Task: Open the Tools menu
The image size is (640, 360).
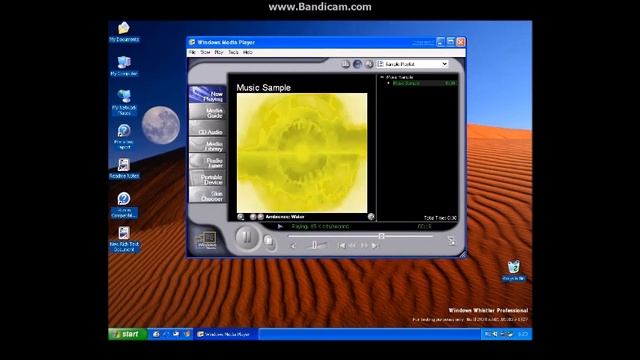Action: click(233, 53)
